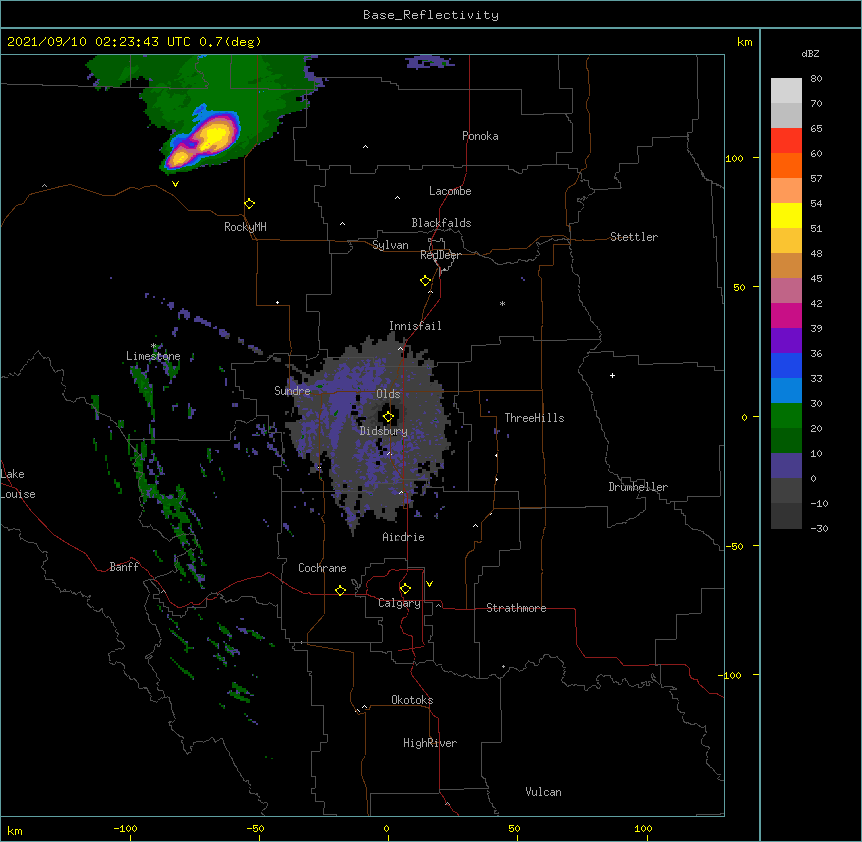Click the dBZ legend heading
Screen dimensions: 862x842
(810, 53)
